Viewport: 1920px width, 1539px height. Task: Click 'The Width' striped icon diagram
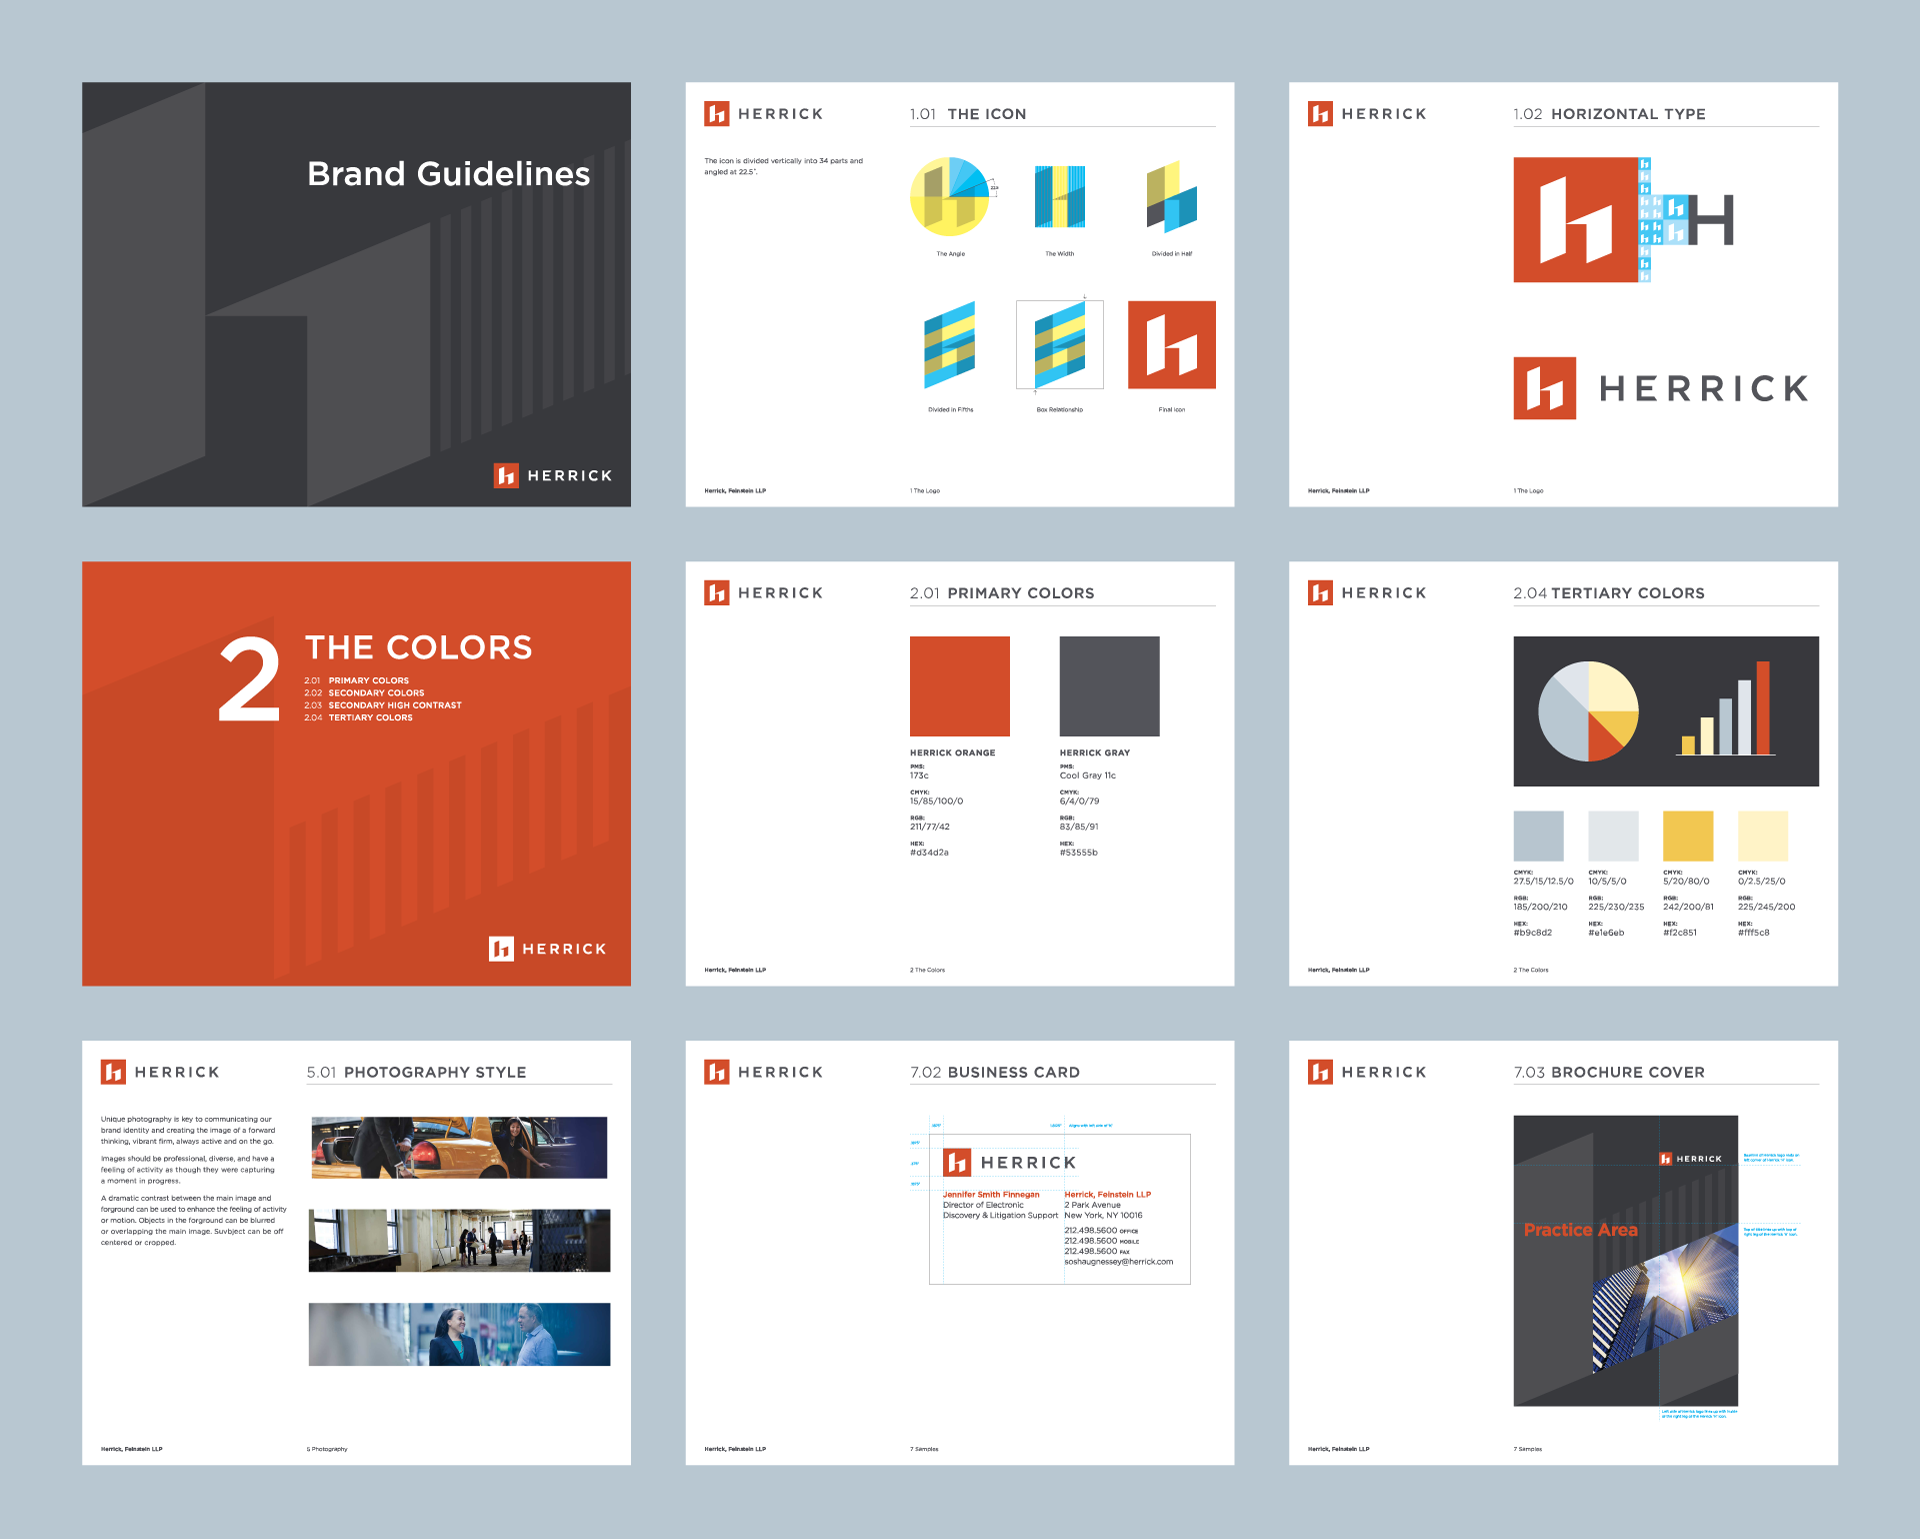(x=1059, y=197)
